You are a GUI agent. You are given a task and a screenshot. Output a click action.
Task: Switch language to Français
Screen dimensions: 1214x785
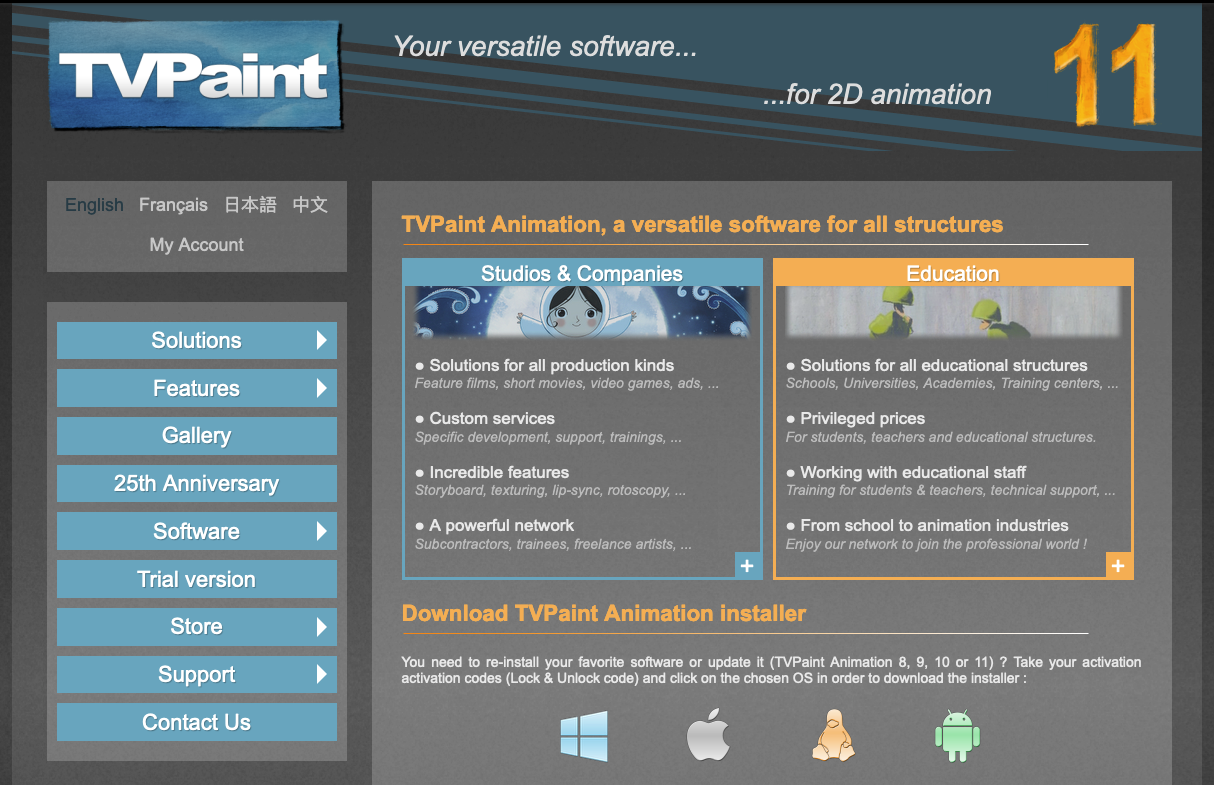click(x=173, y=205)
